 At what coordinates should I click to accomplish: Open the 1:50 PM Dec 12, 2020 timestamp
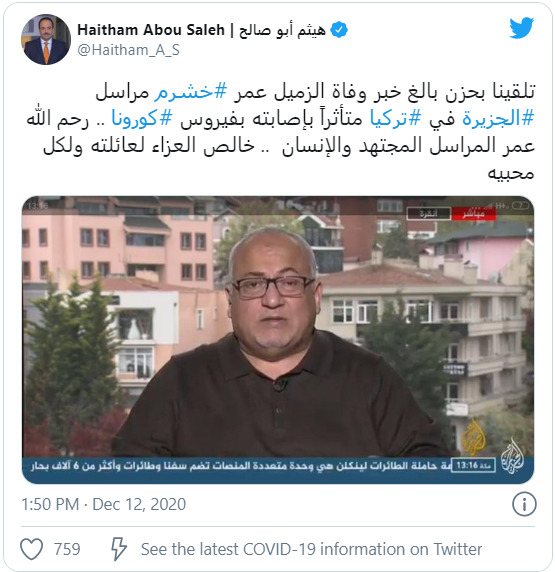[104, 505]
